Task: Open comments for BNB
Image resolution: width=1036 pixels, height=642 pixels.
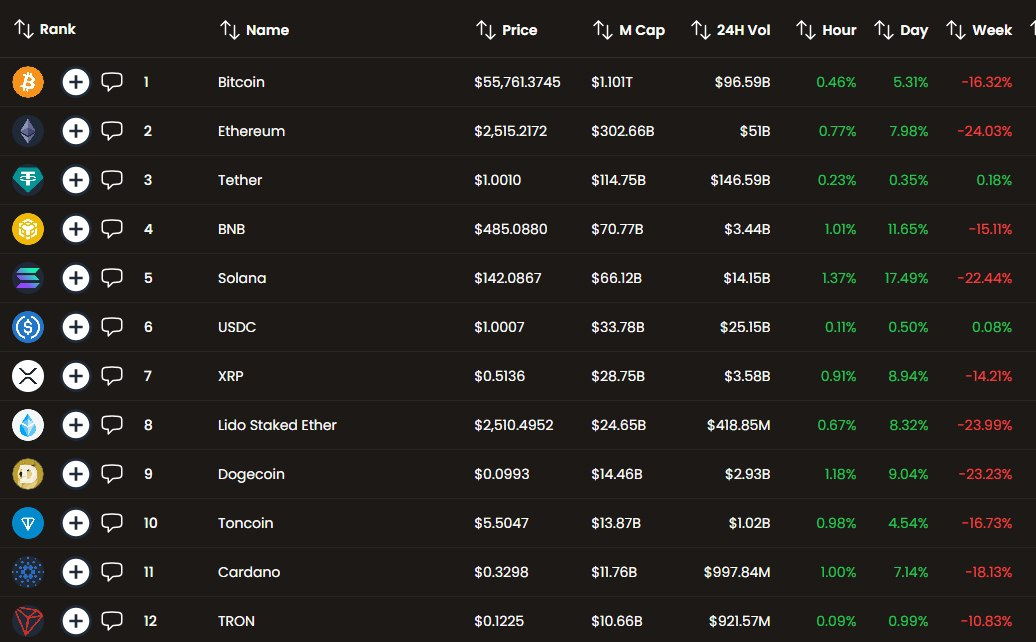Action: tap(112, 229)
